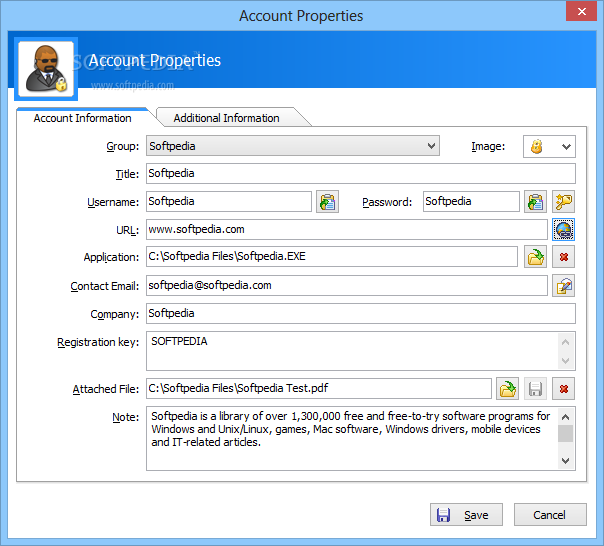
Task: Focus the Title input field
Action: 361,173
